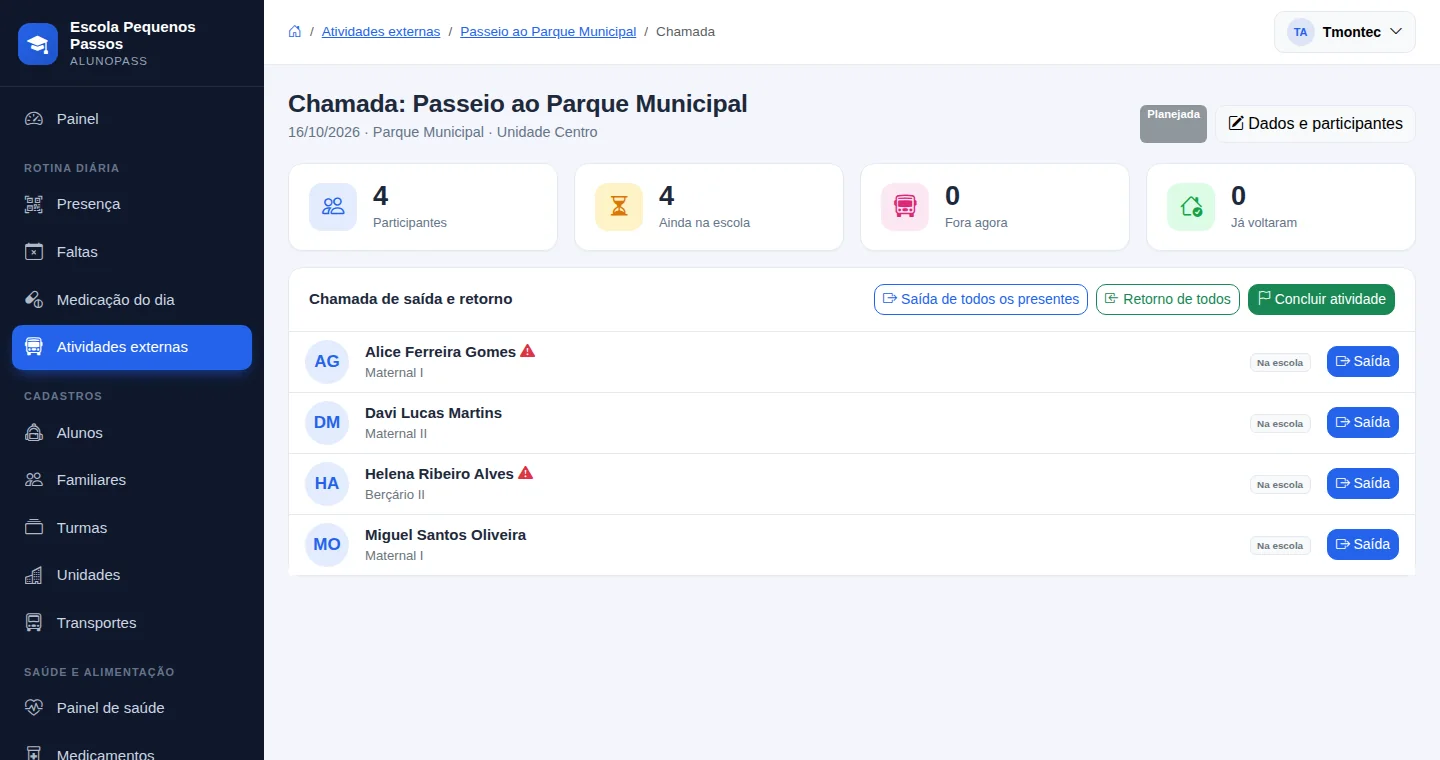Viewport: 1440px width, 760px height.
Task: Open Transportes in the sidebar
Action: pos(132,623)
